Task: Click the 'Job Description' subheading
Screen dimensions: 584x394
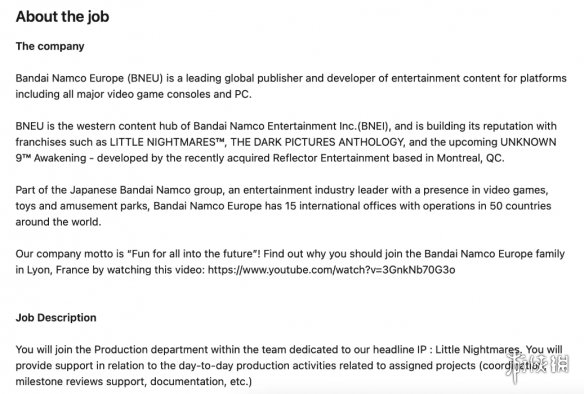Action: [x=56, y=318]
